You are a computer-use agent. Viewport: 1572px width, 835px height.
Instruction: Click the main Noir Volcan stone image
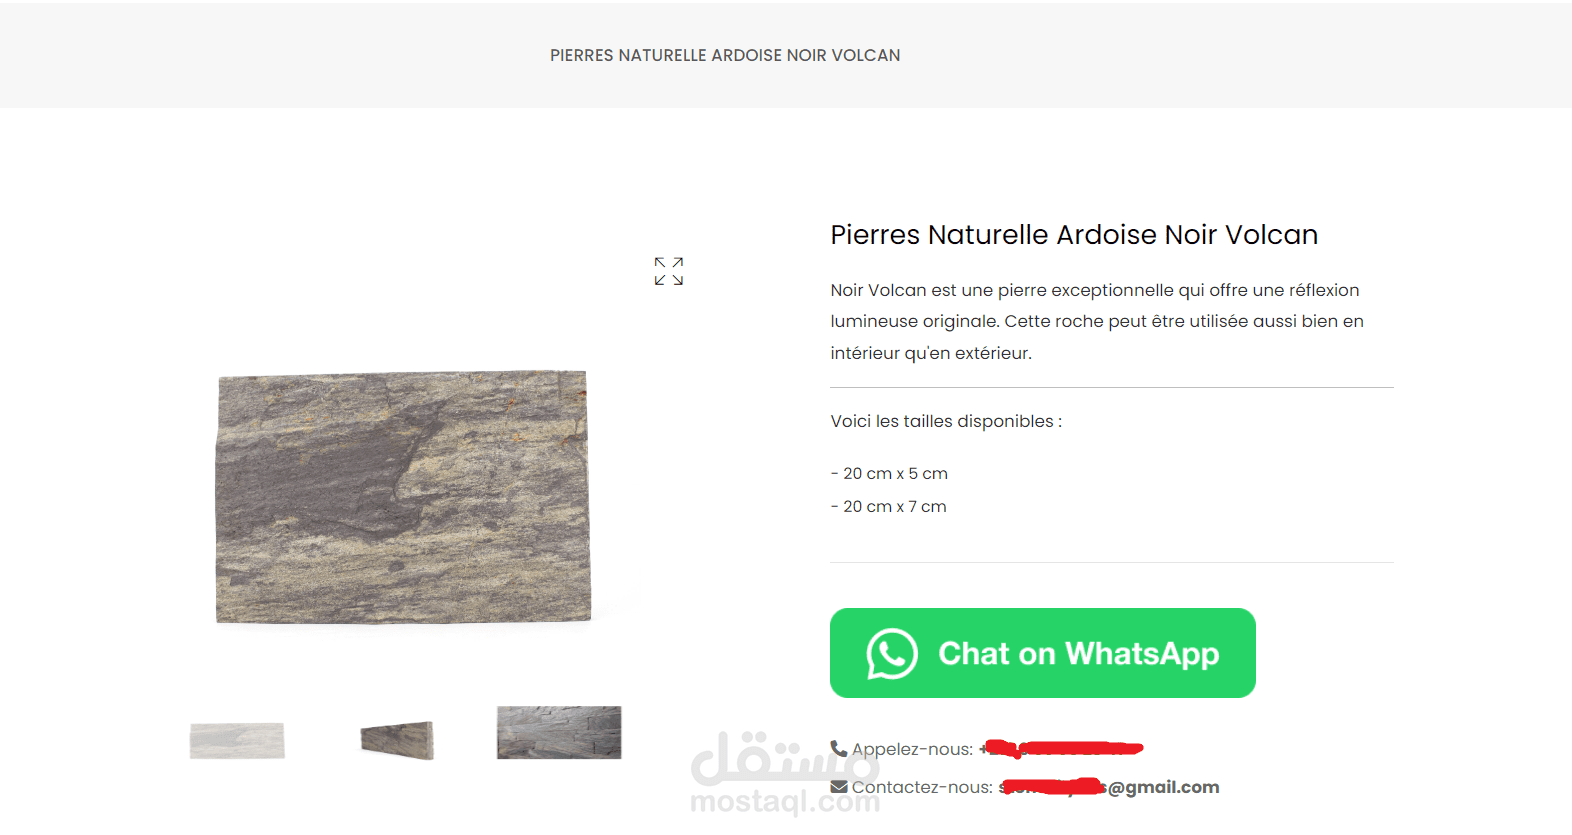point(403,497)
